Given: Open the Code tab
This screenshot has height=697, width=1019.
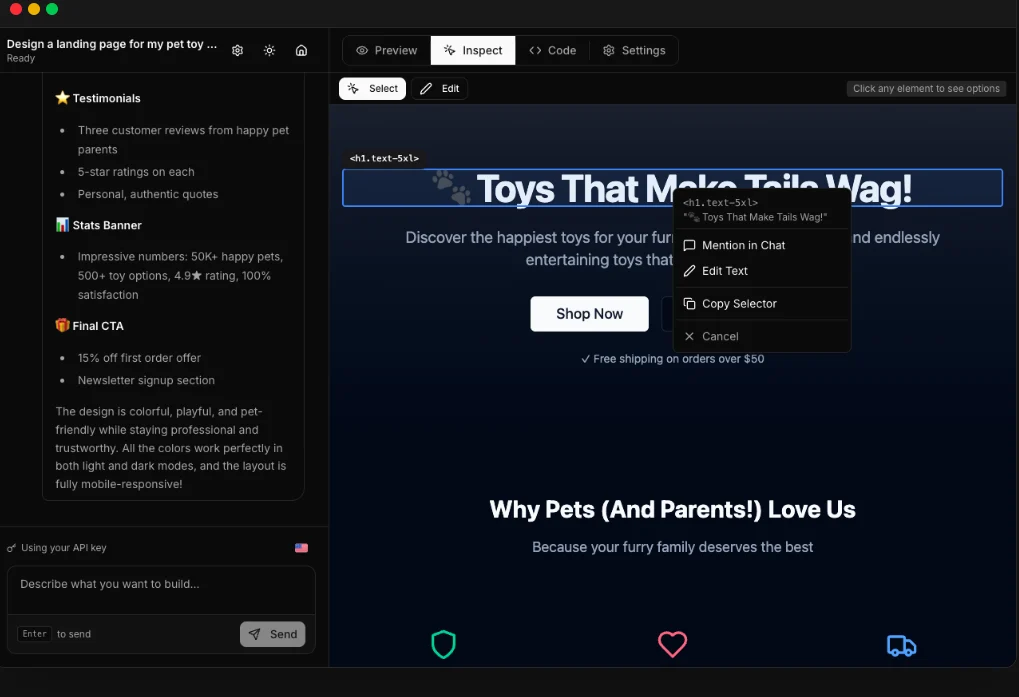Looking at the screenshot, I should (x=552, y=51).
